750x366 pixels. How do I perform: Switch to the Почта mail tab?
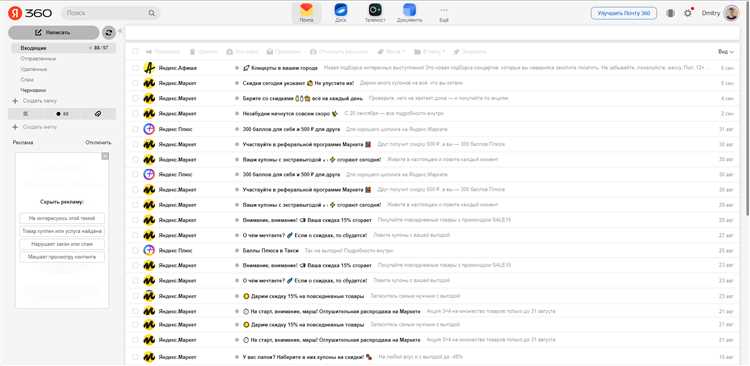[x=306, y=13]
